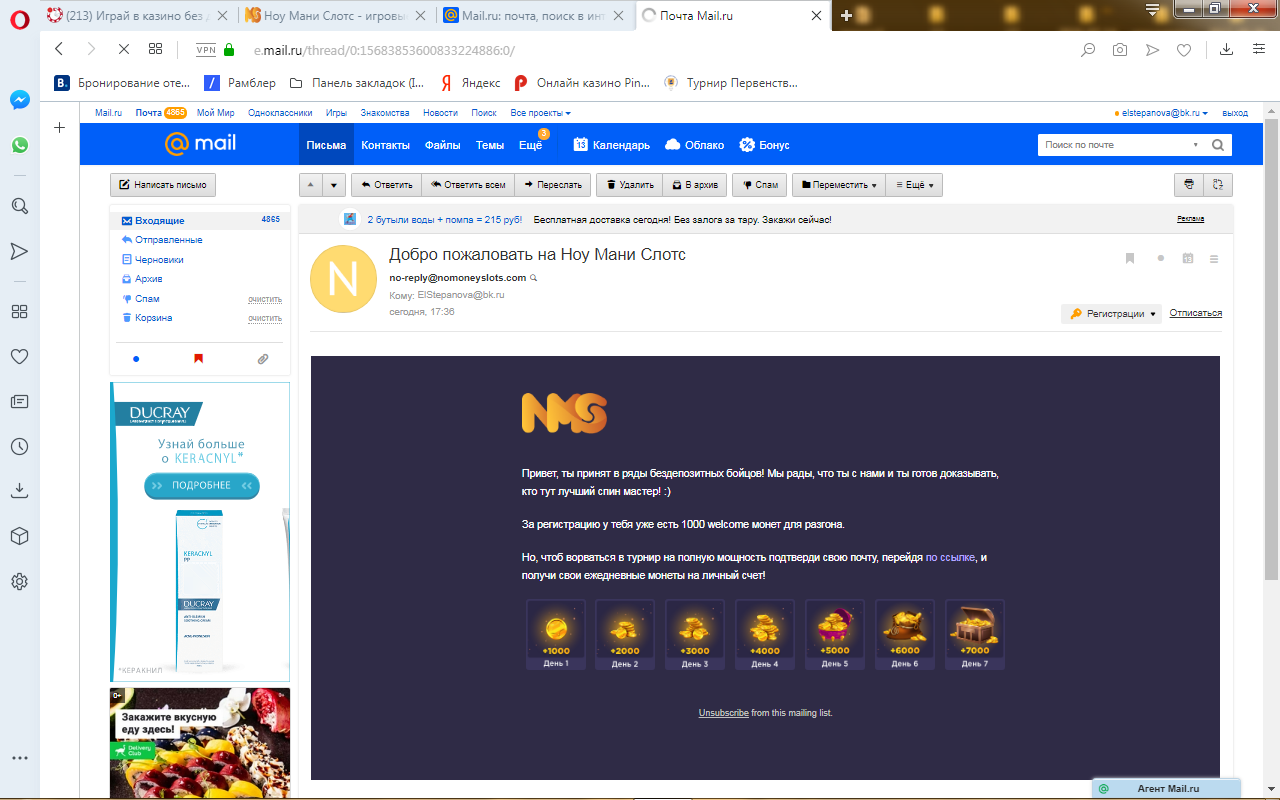Open a new browser tab with plus
This screenshot has height=800, width=1280.
click(847, 15)
